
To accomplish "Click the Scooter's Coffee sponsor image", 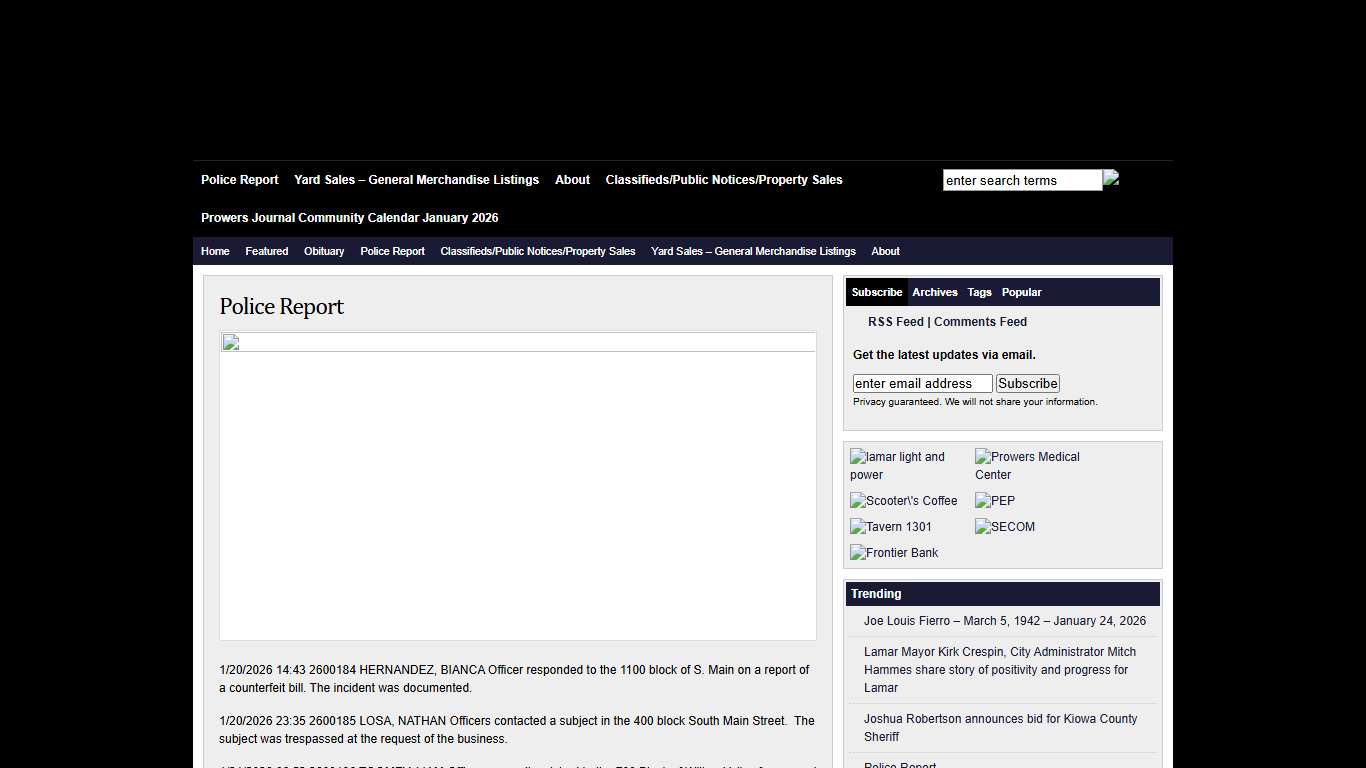I will click(x=904, y=501).
